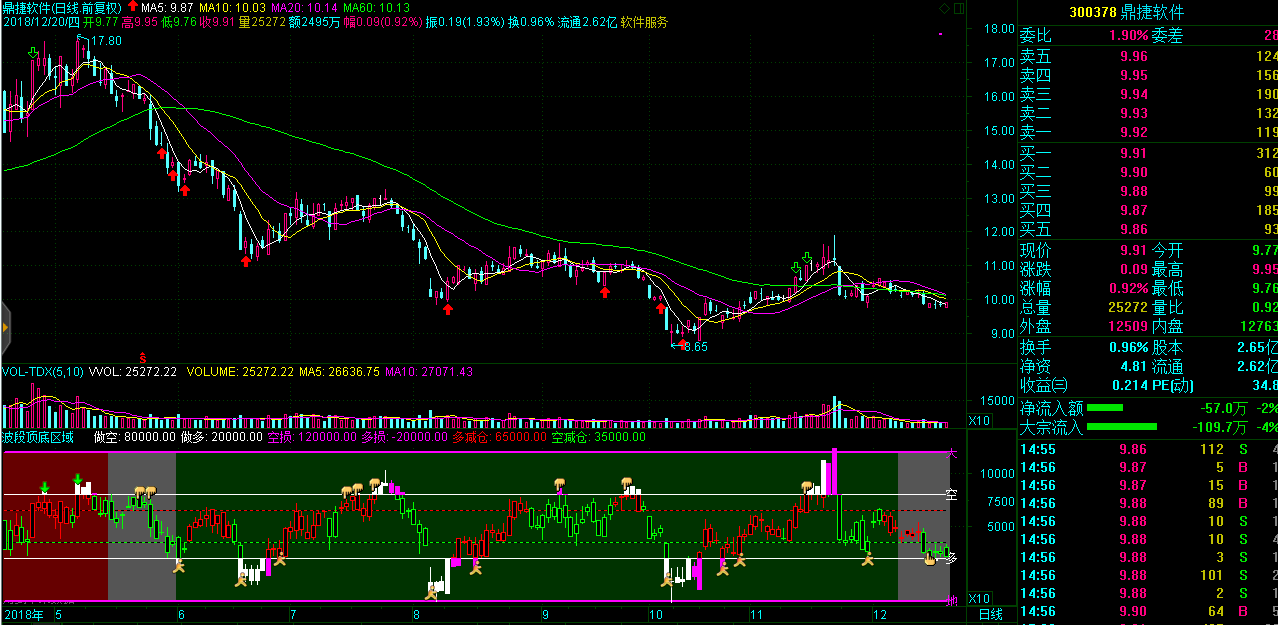
Task: Open the 日线 period selector
Action: pos(990,613)
